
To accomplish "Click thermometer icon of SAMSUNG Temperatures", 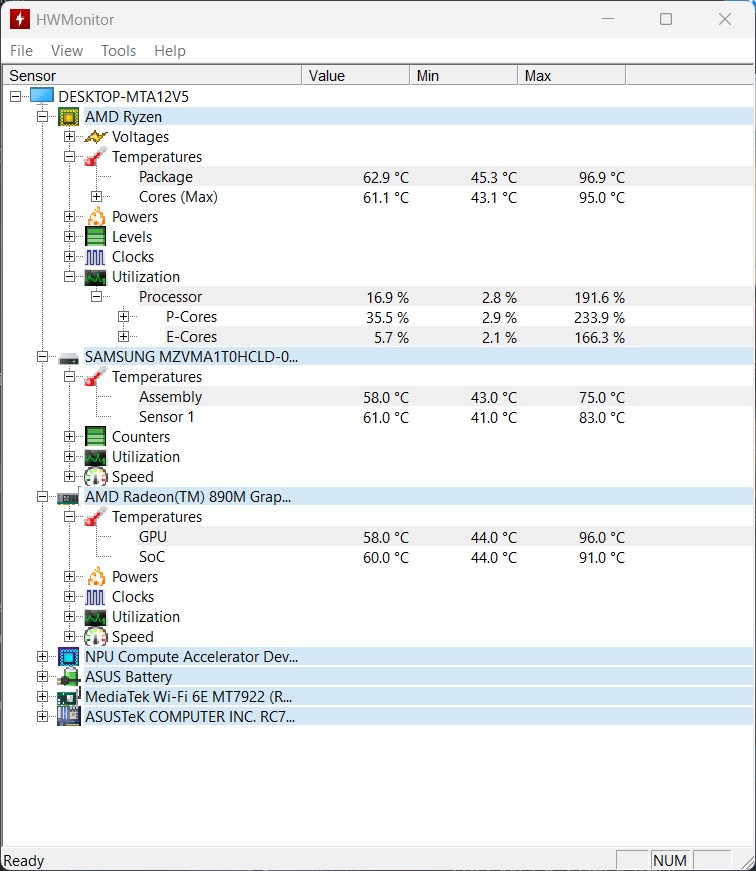I will click(96, 377).
